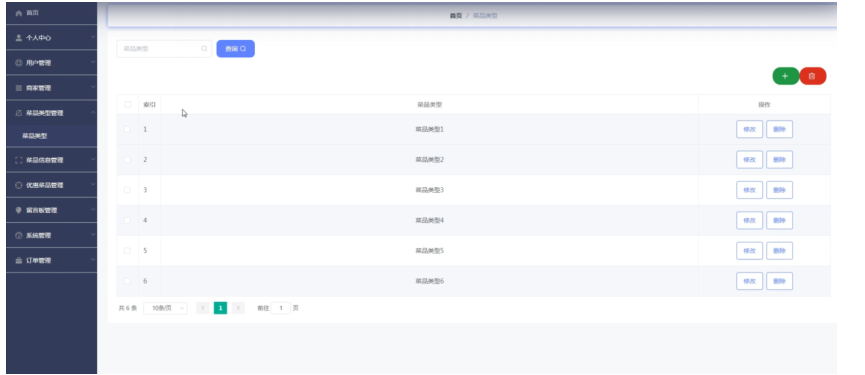865x375 pixels.
Task: Open the 首页 sidebar menu item
Action: click(x=51, y=13)
